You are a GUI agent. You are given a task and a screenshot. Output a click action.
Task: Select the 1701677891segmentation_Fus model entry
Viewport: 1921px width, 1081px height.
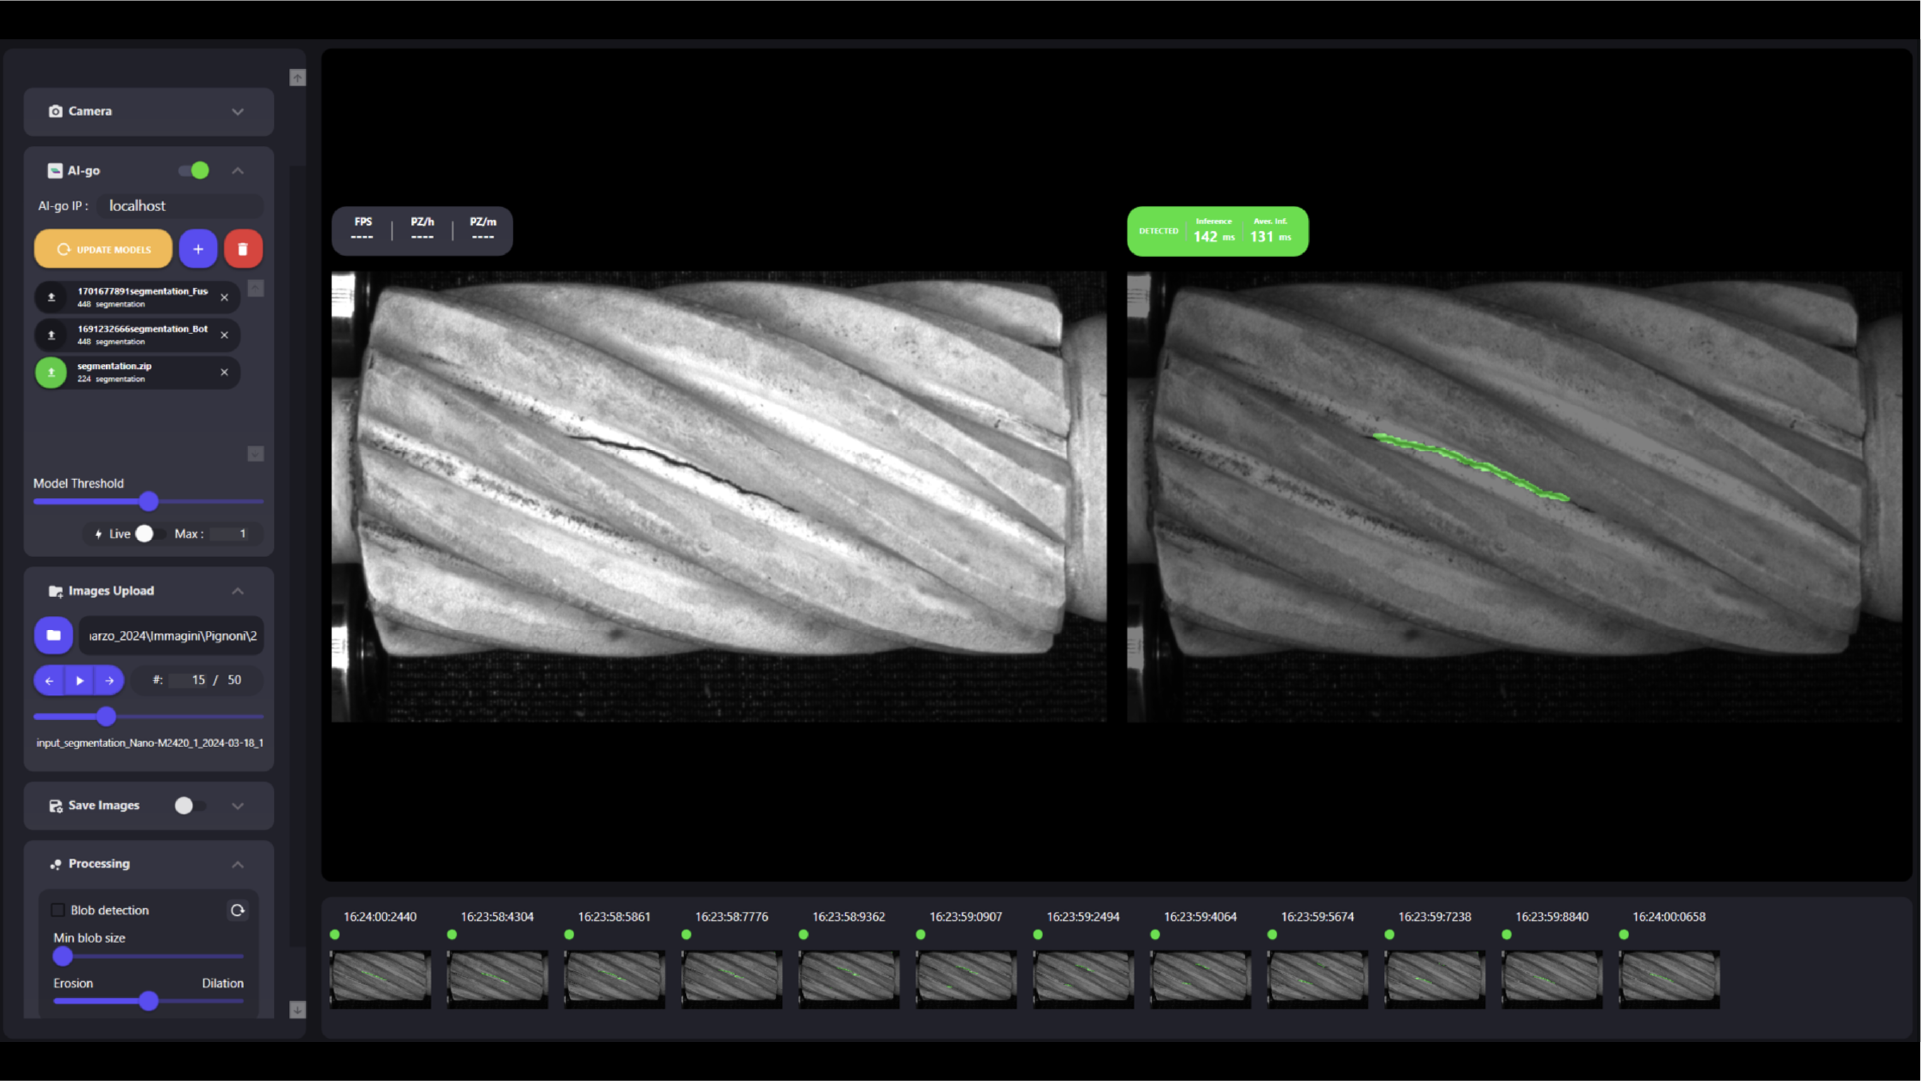click(140, 297)
